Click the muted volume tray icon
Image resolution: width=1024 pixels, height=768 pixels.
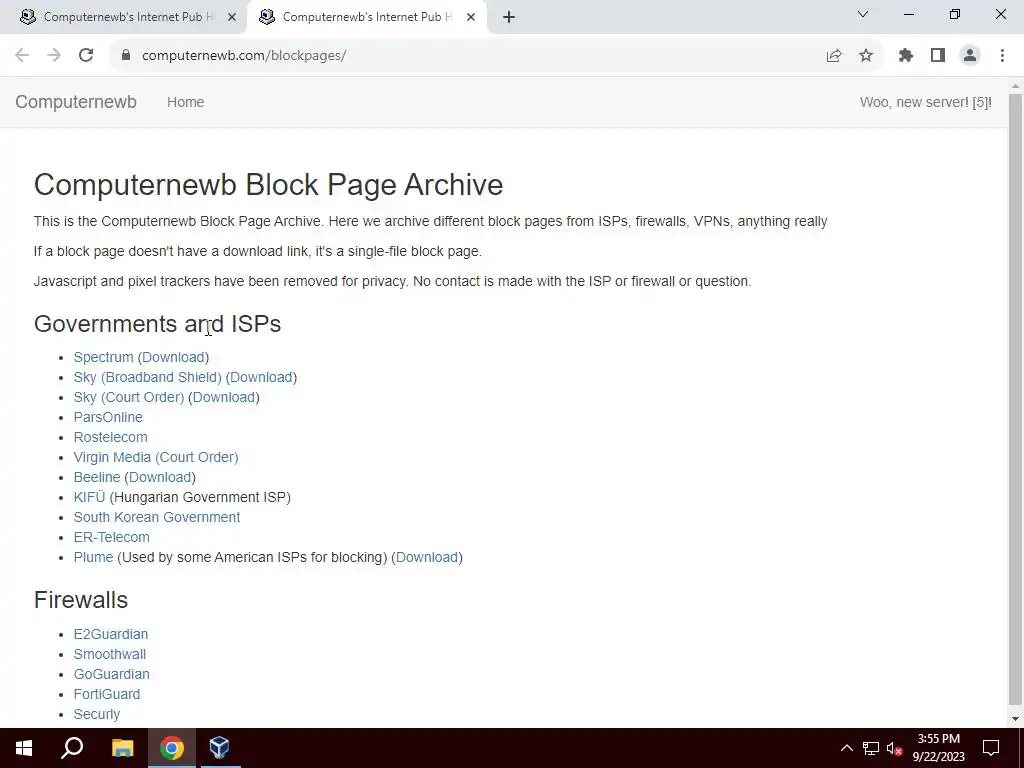(894, 748)
